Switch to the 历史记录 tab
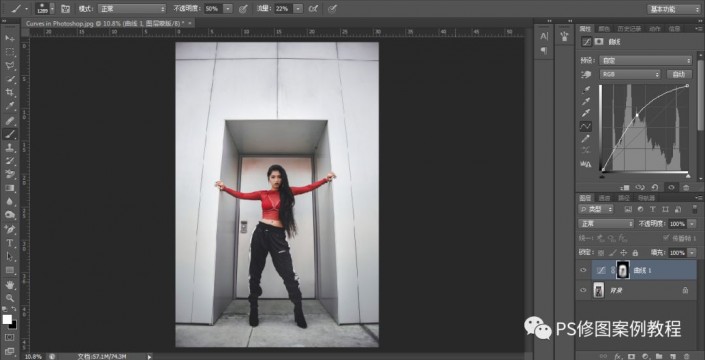Viewport: 705px width, 360px height. pos(629,29)
